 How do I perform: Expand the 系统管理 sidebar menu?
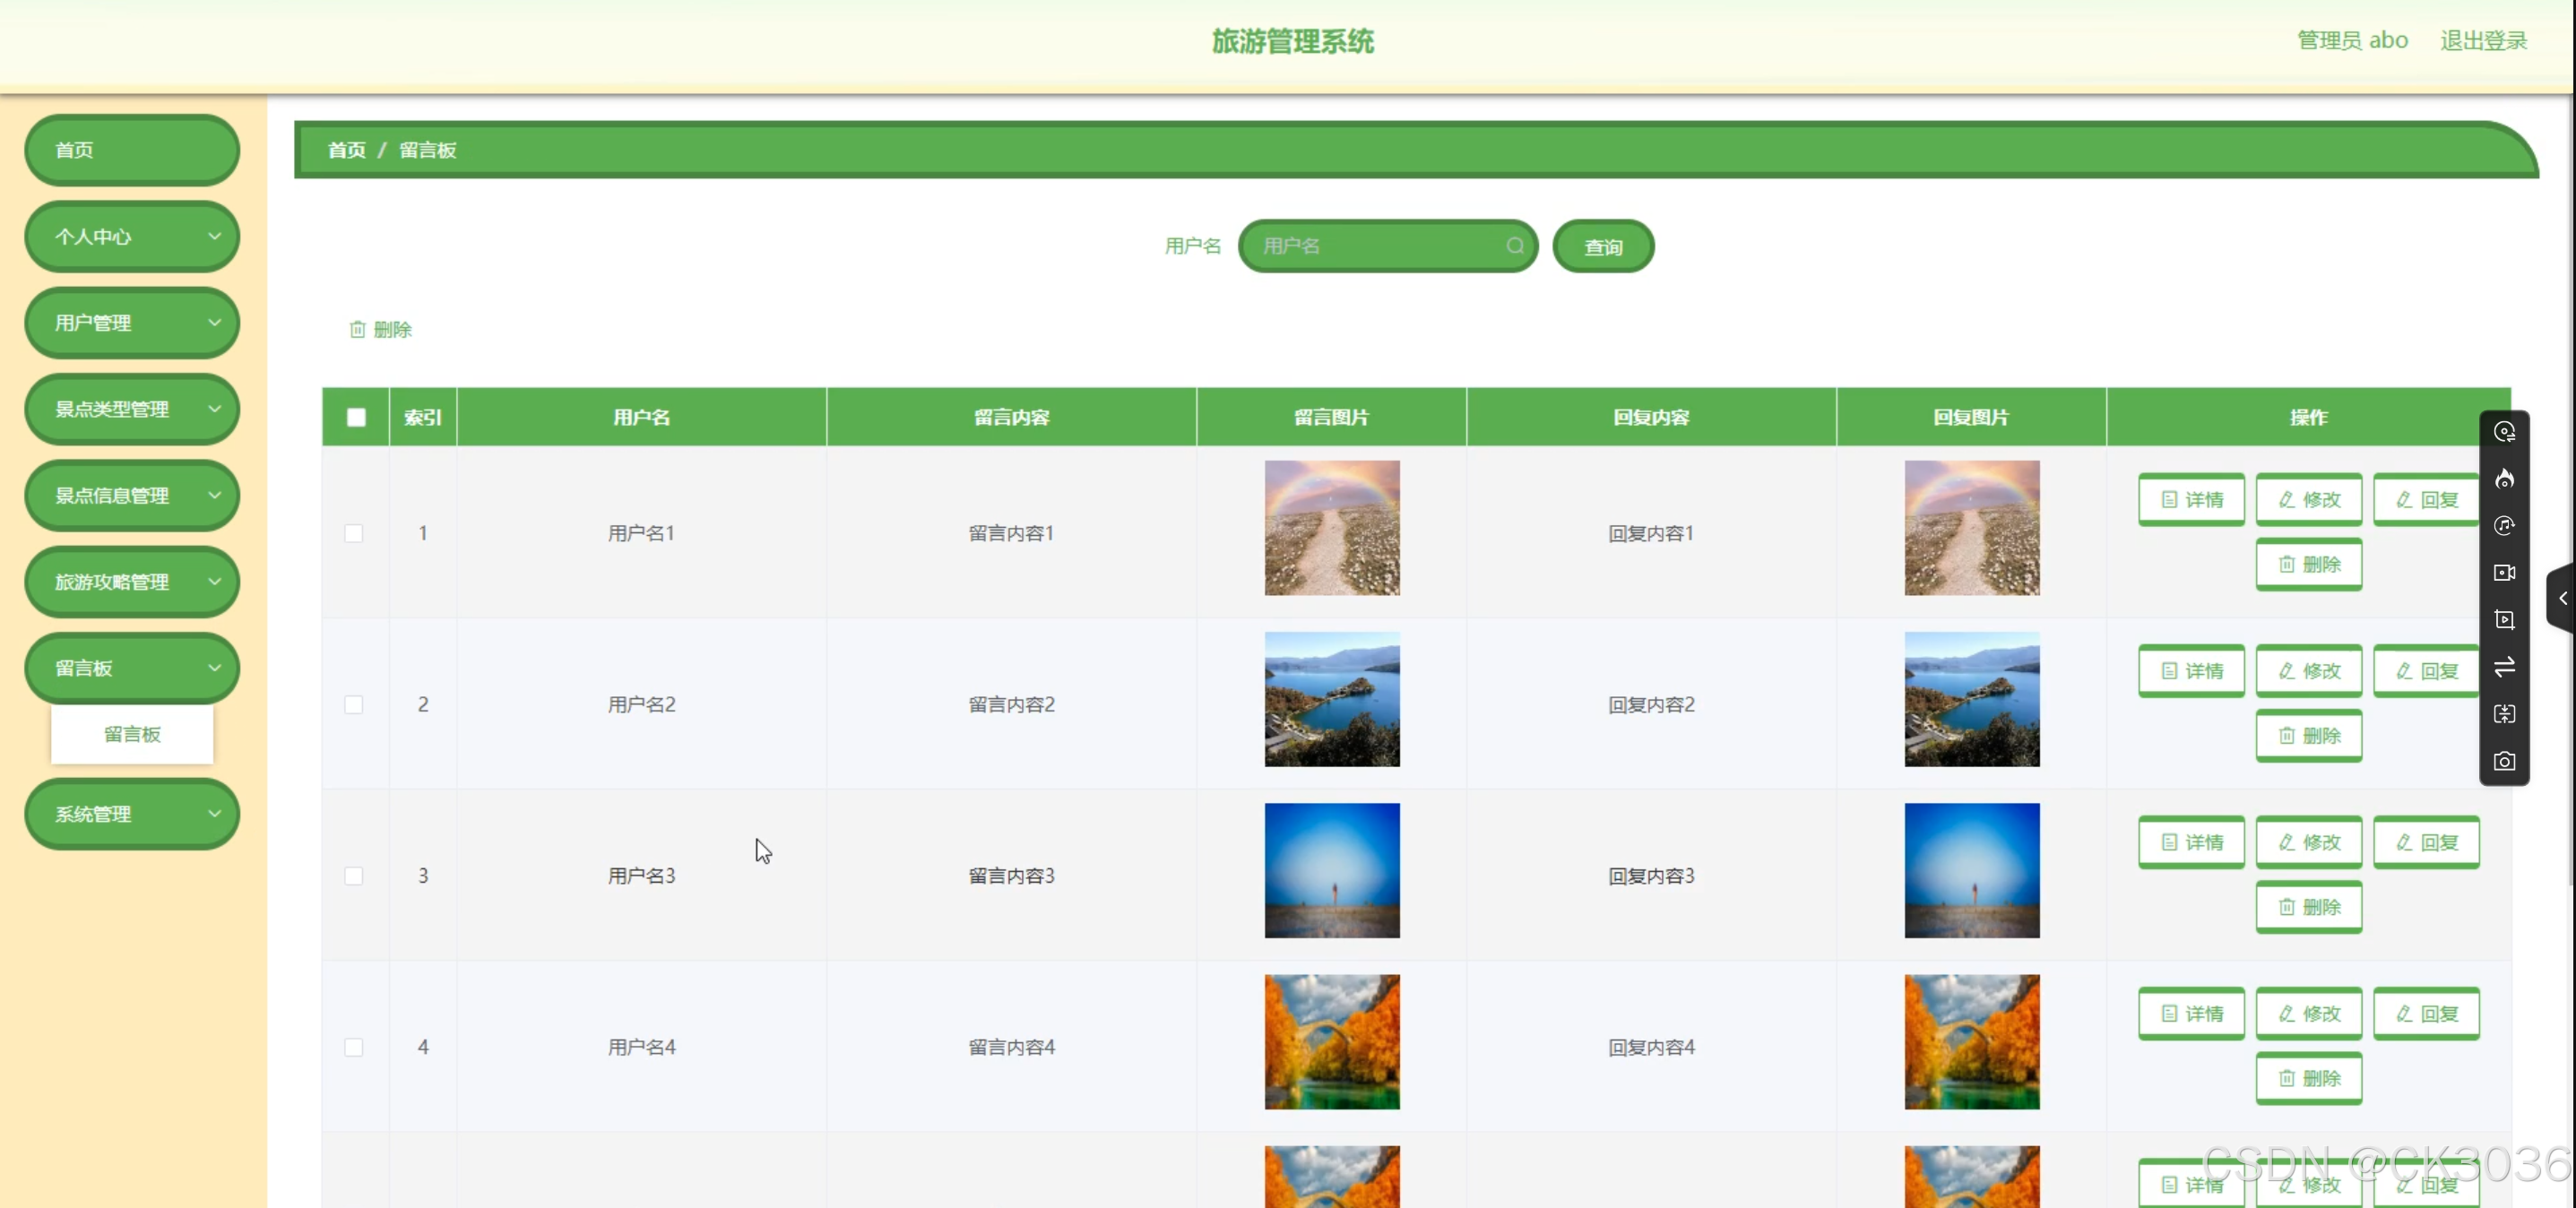point(132,814)
